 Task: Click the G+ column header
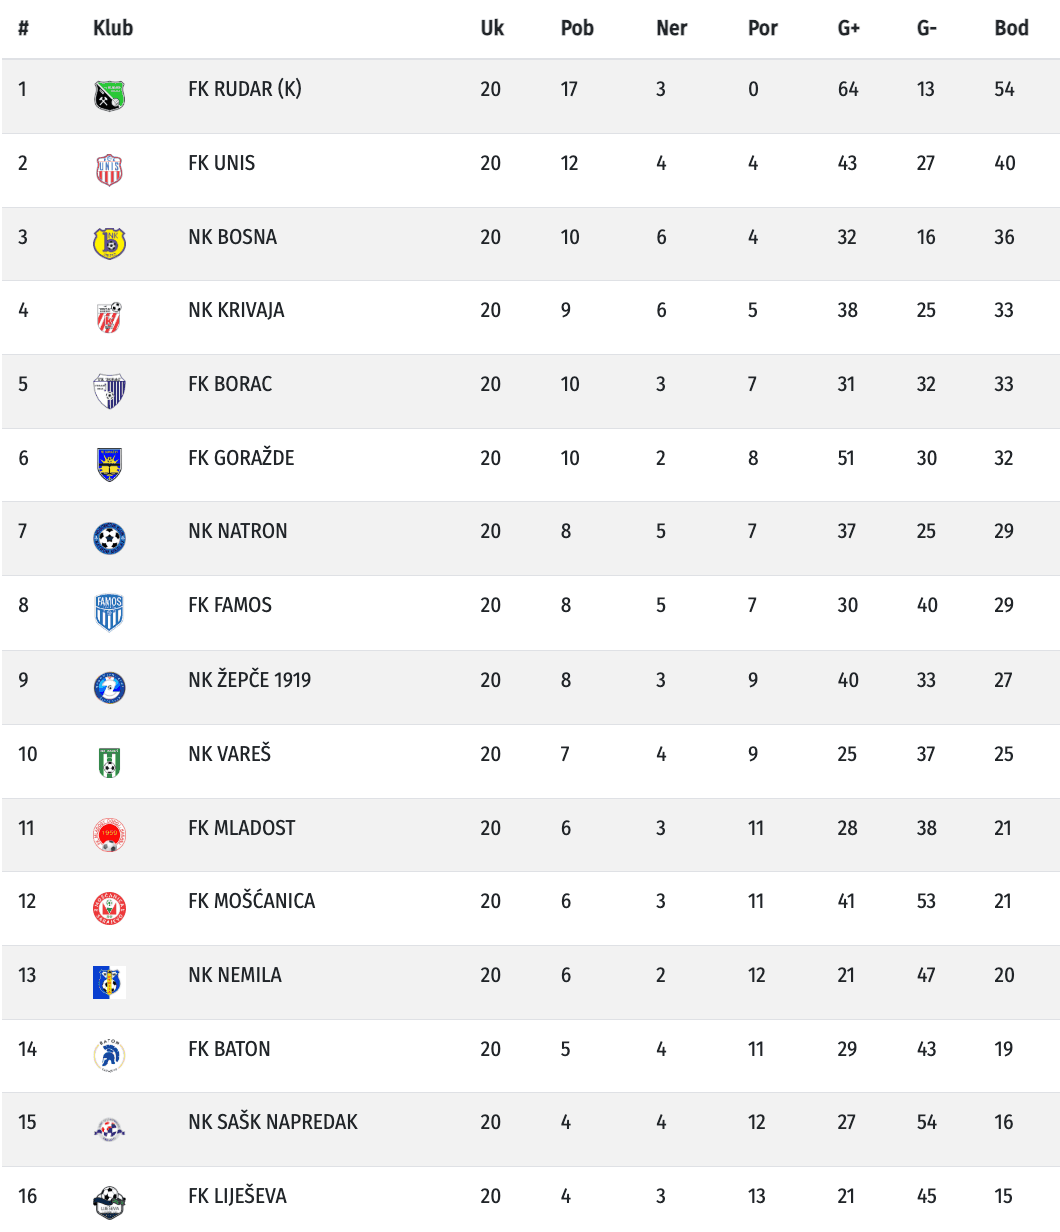(848, 28)
